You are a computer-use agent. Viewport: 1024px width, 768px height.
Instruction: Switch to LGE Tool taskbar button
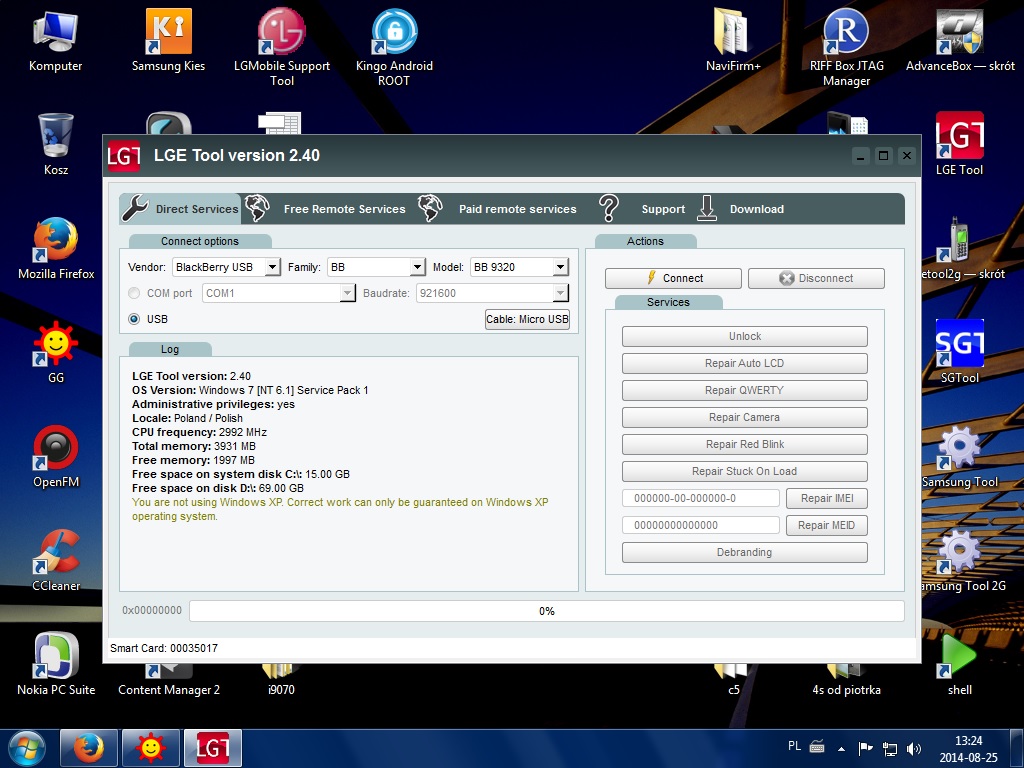tap(213, 748)
